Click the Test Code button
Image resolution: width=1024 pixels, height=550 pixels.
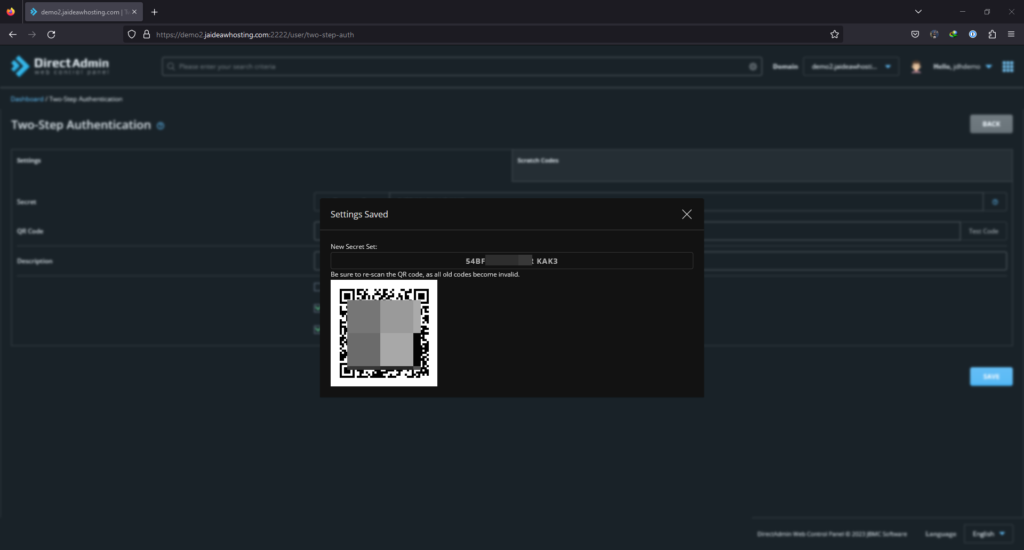[983, 231]
